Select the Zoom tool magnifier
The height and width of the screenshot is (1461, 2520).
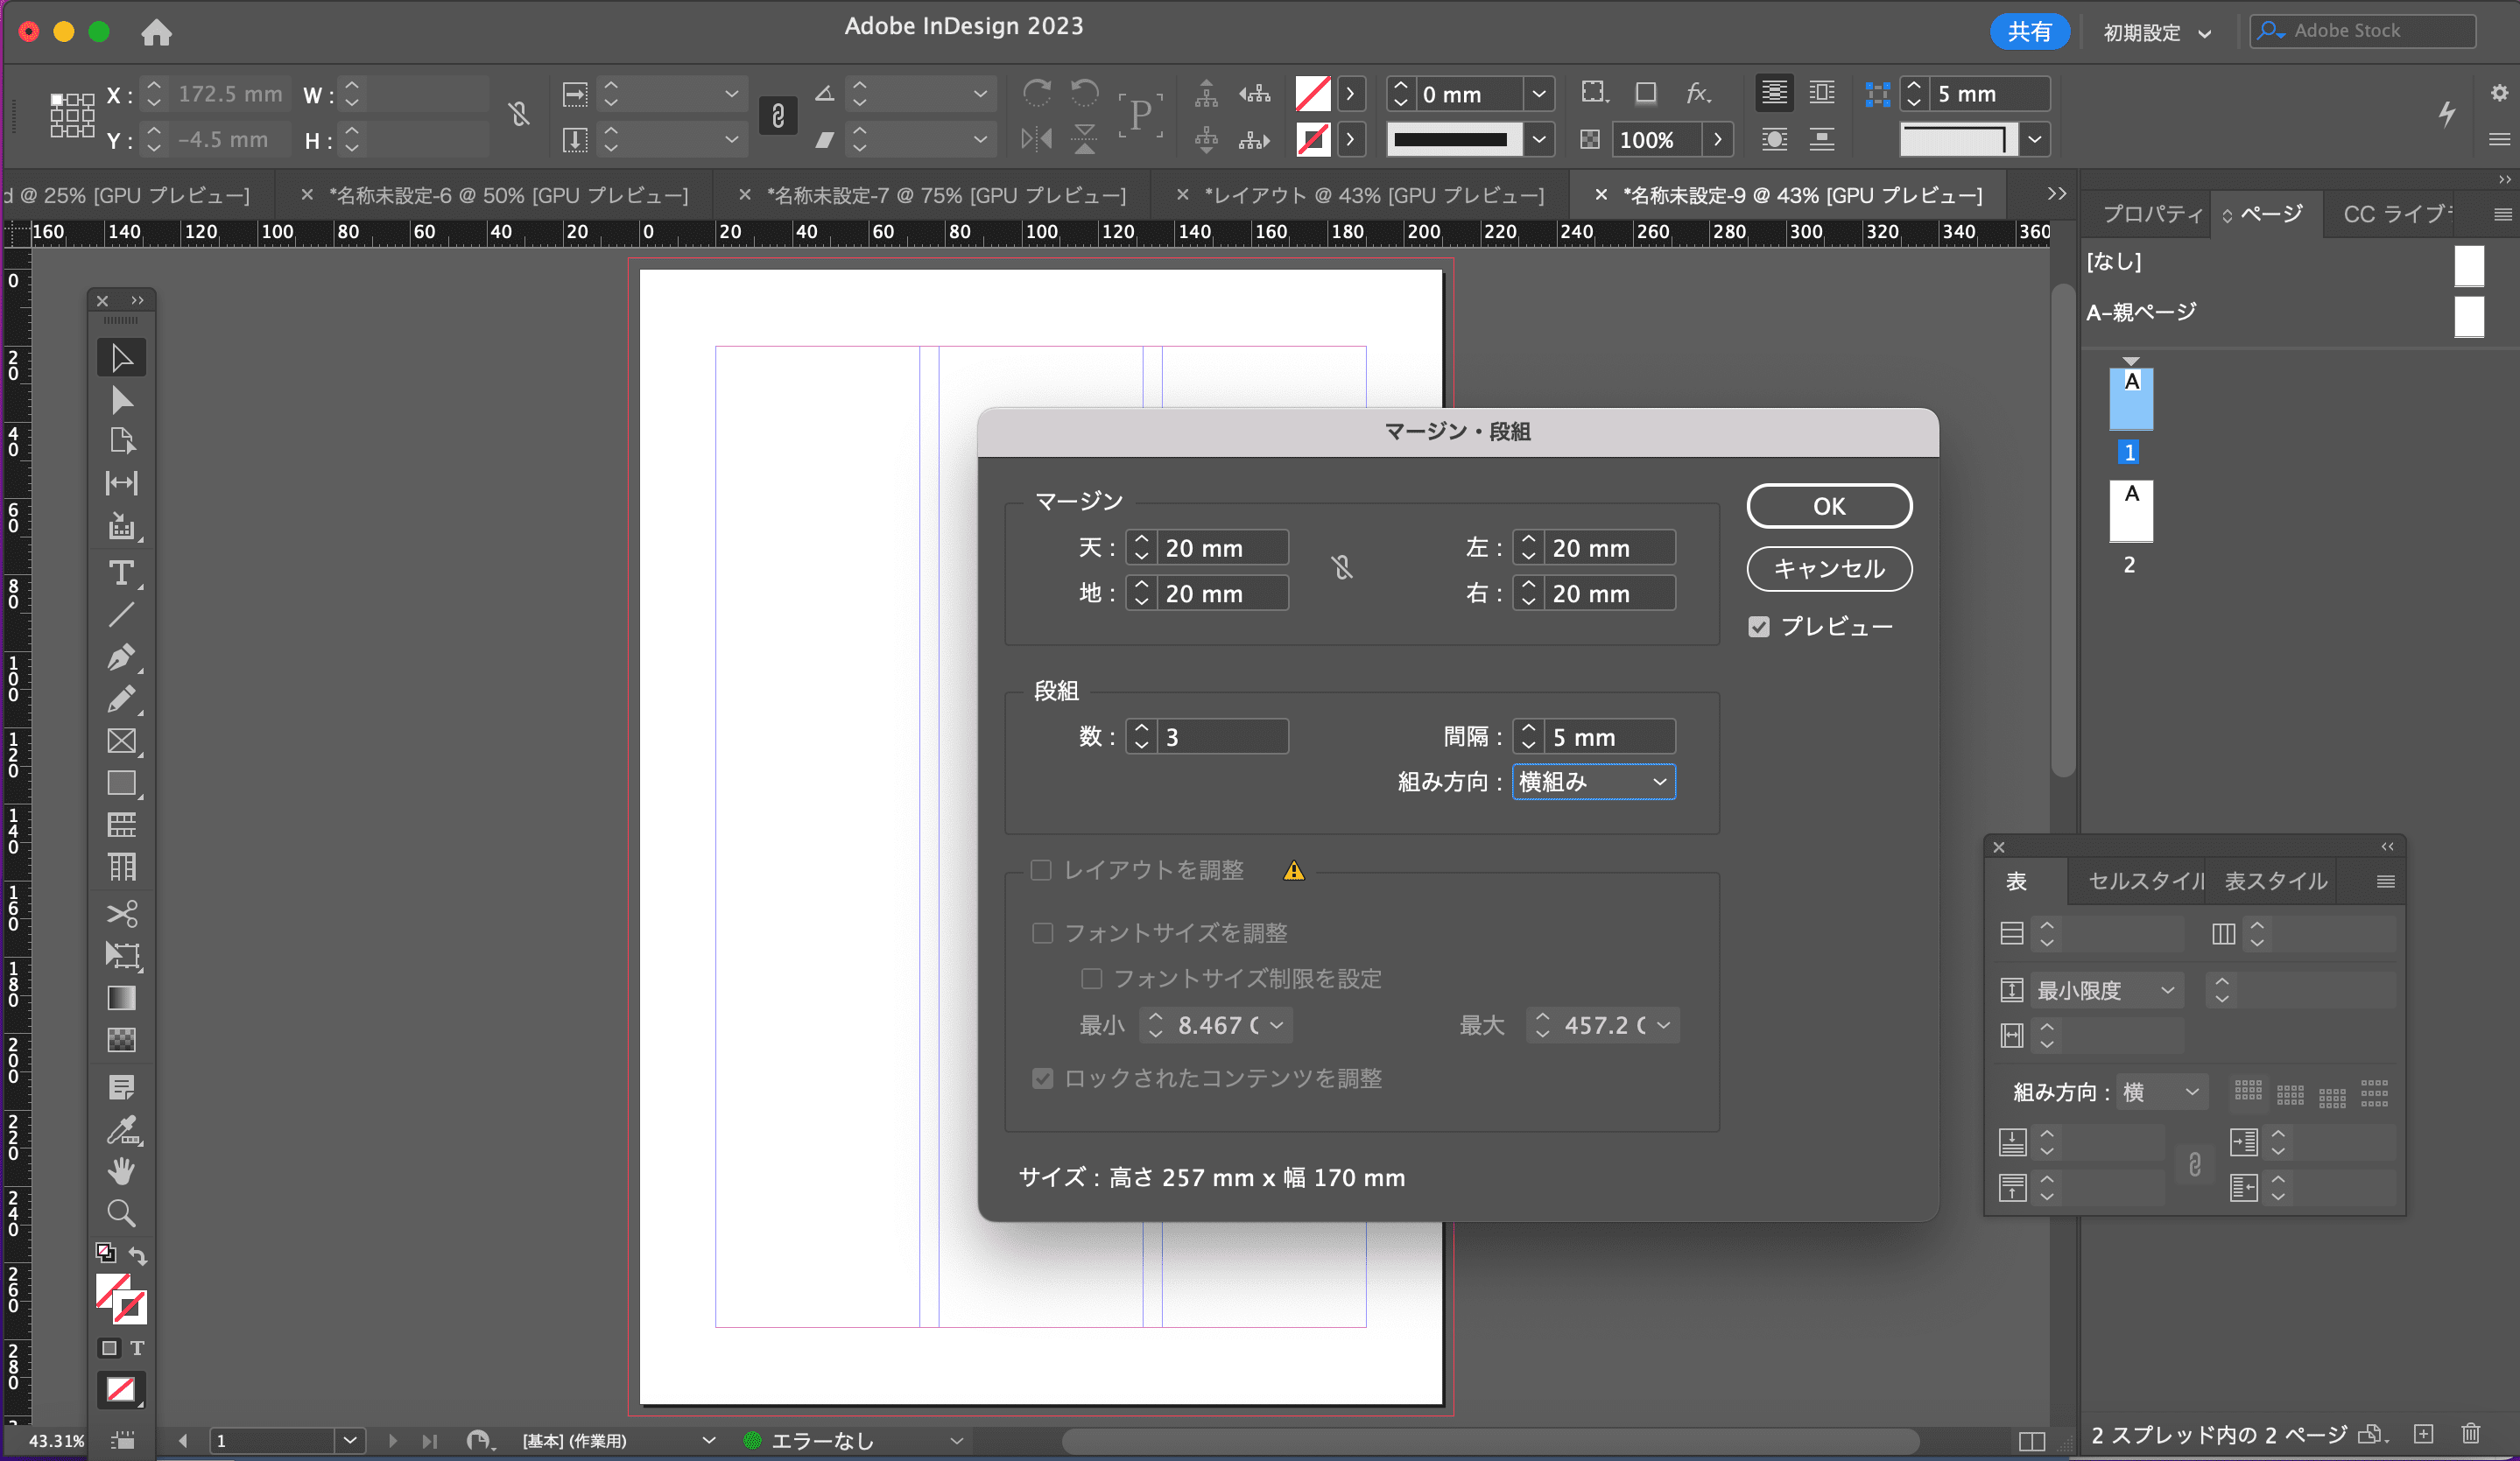(122, 1213)
